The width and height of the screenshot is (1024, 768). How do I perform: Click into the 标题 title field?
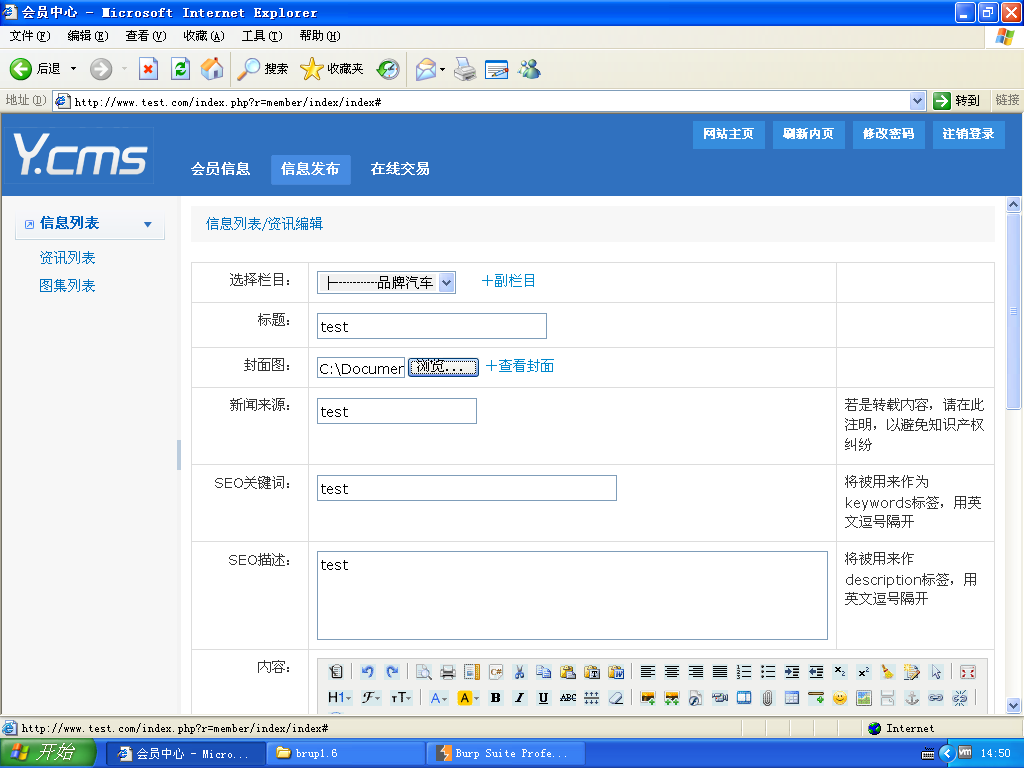point(432,326)
